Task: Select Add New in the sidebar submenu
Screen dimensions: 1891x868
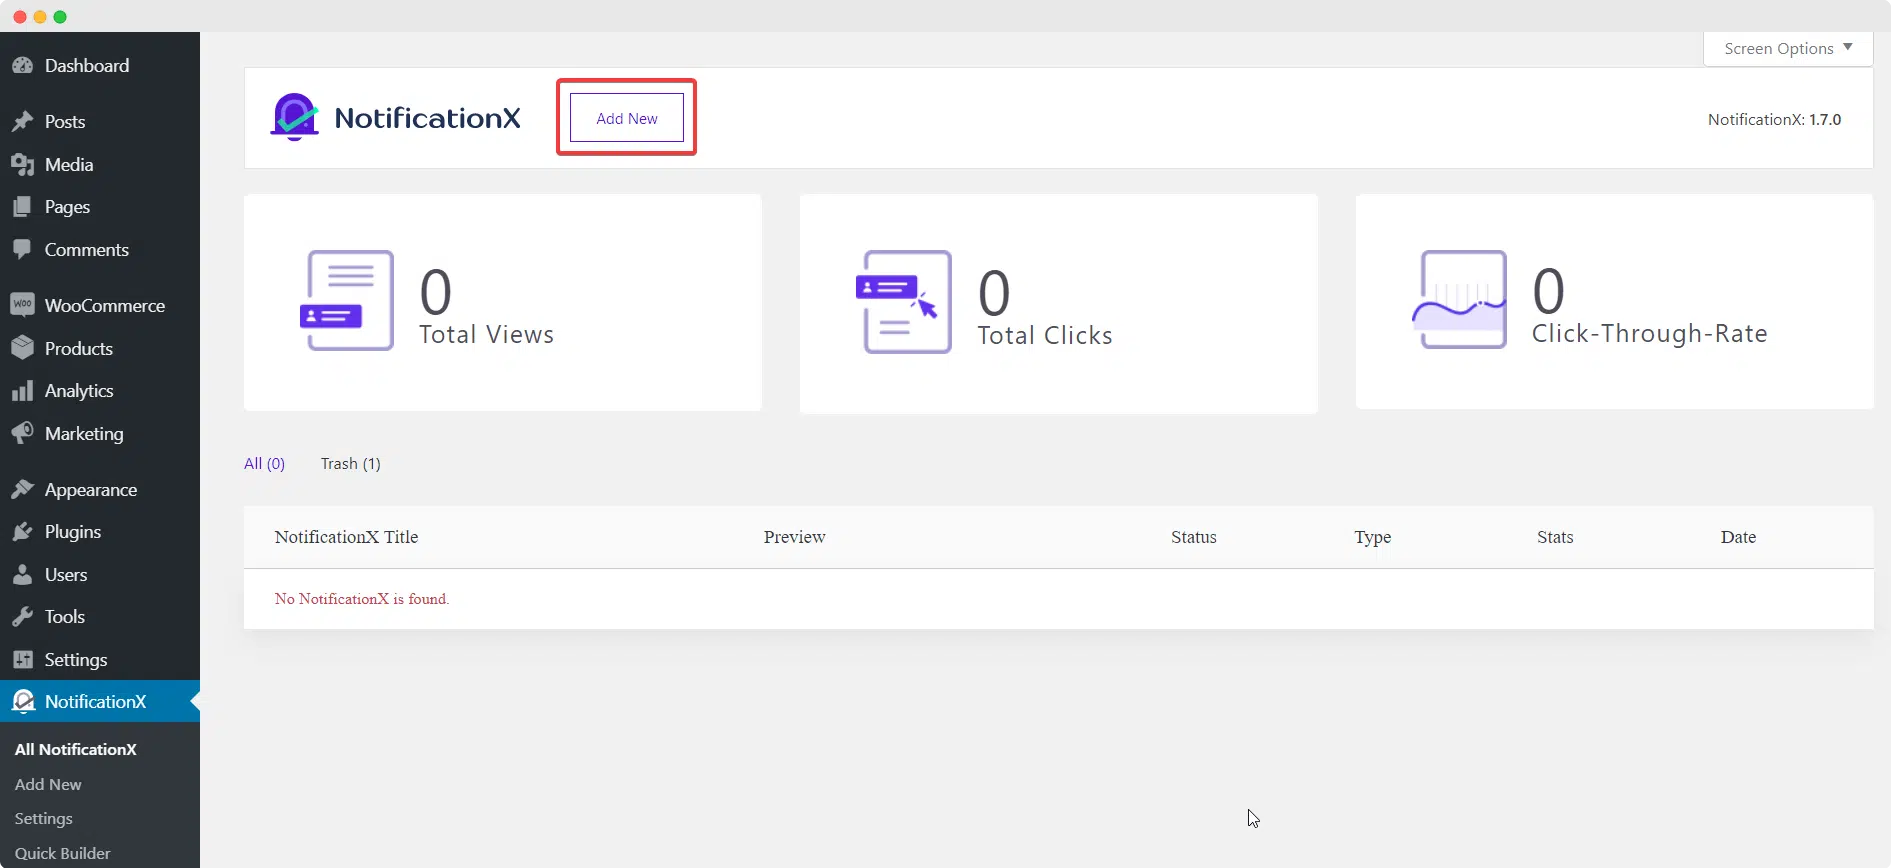Action: point(48,785)
